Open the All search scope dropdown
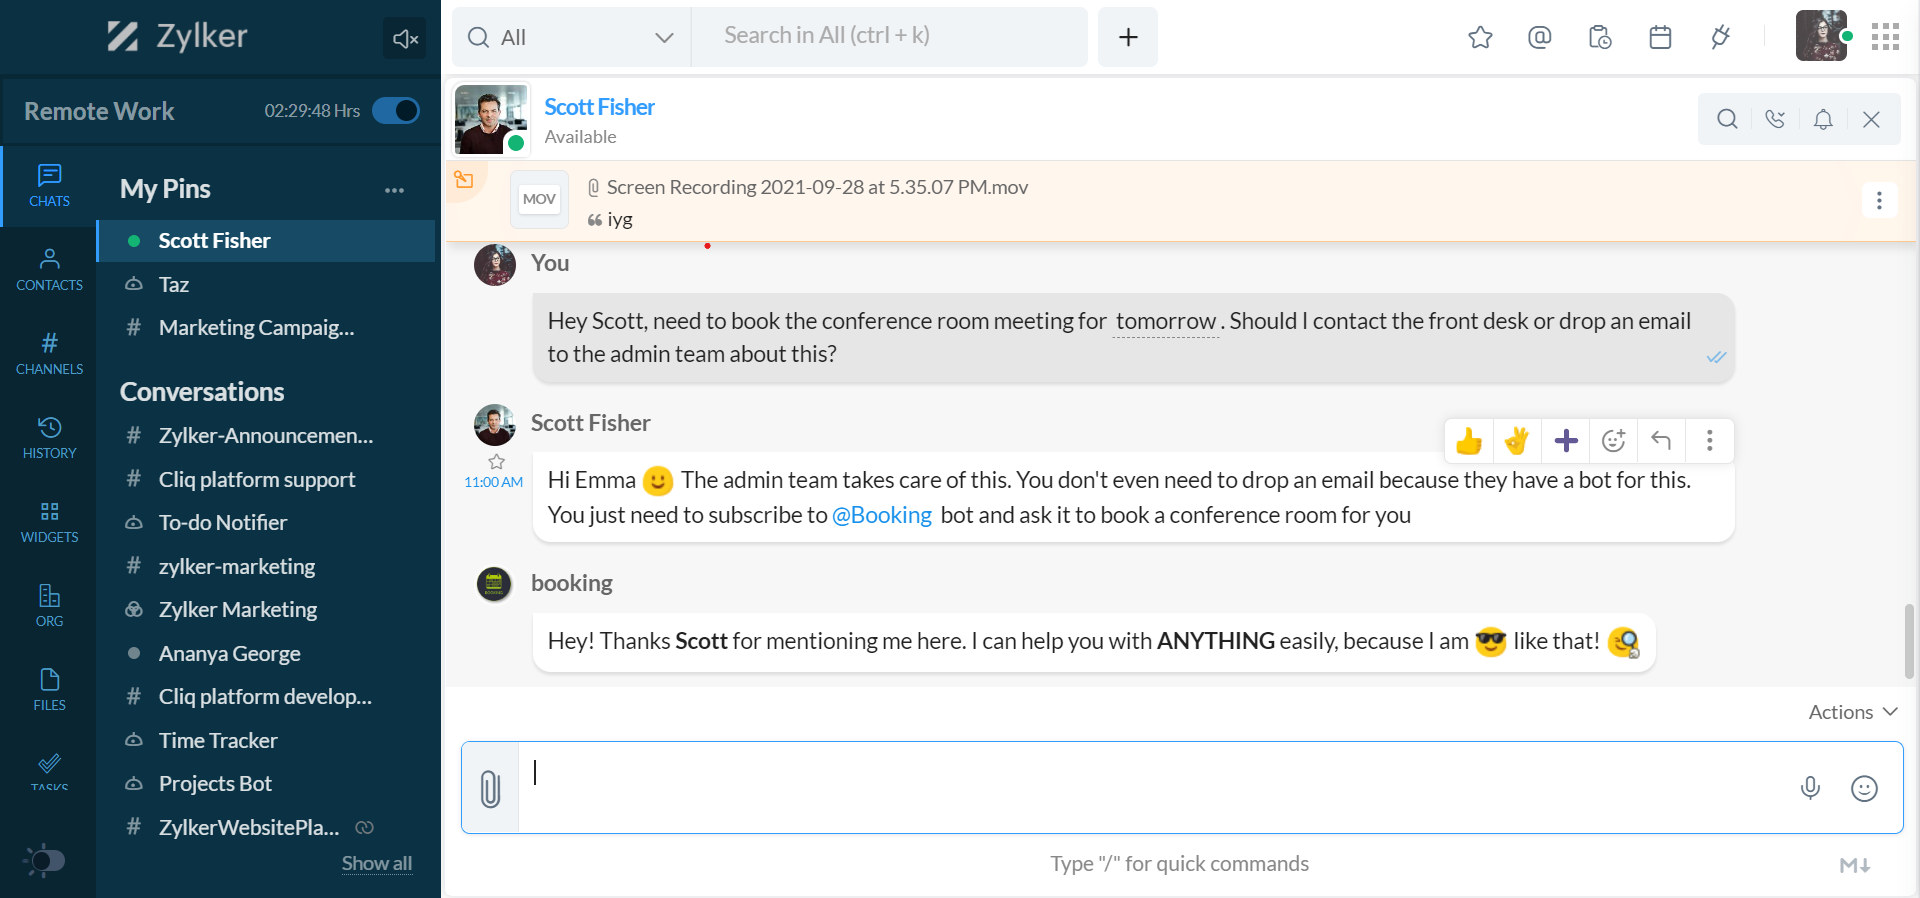 click(x=571, y=37)
